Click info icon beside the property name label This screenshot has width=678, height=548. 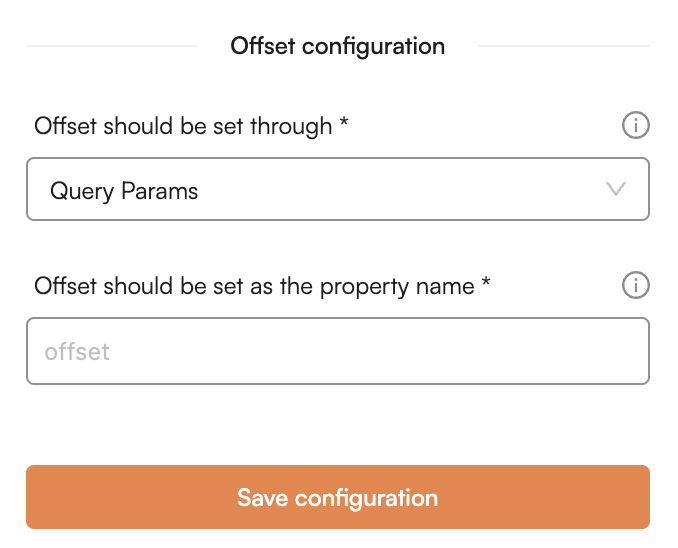pyautogui.click(x=636, y=286)
